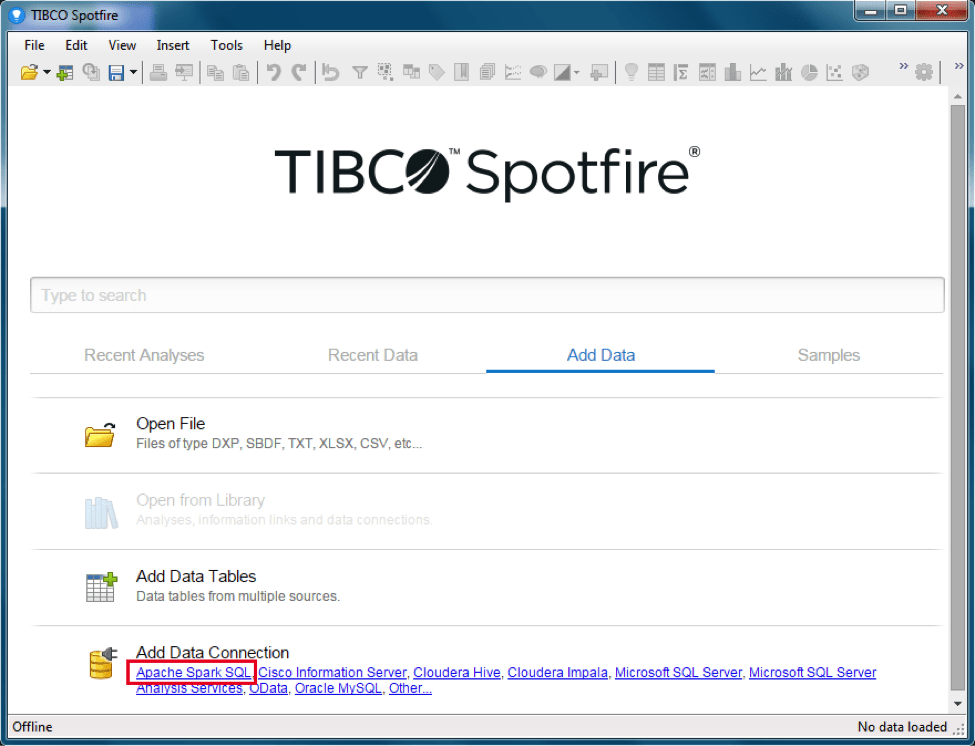Click the lightbulb Recommended visualizations icon
The width and height of the screenshot is (975, 746).
pos(631,73)
